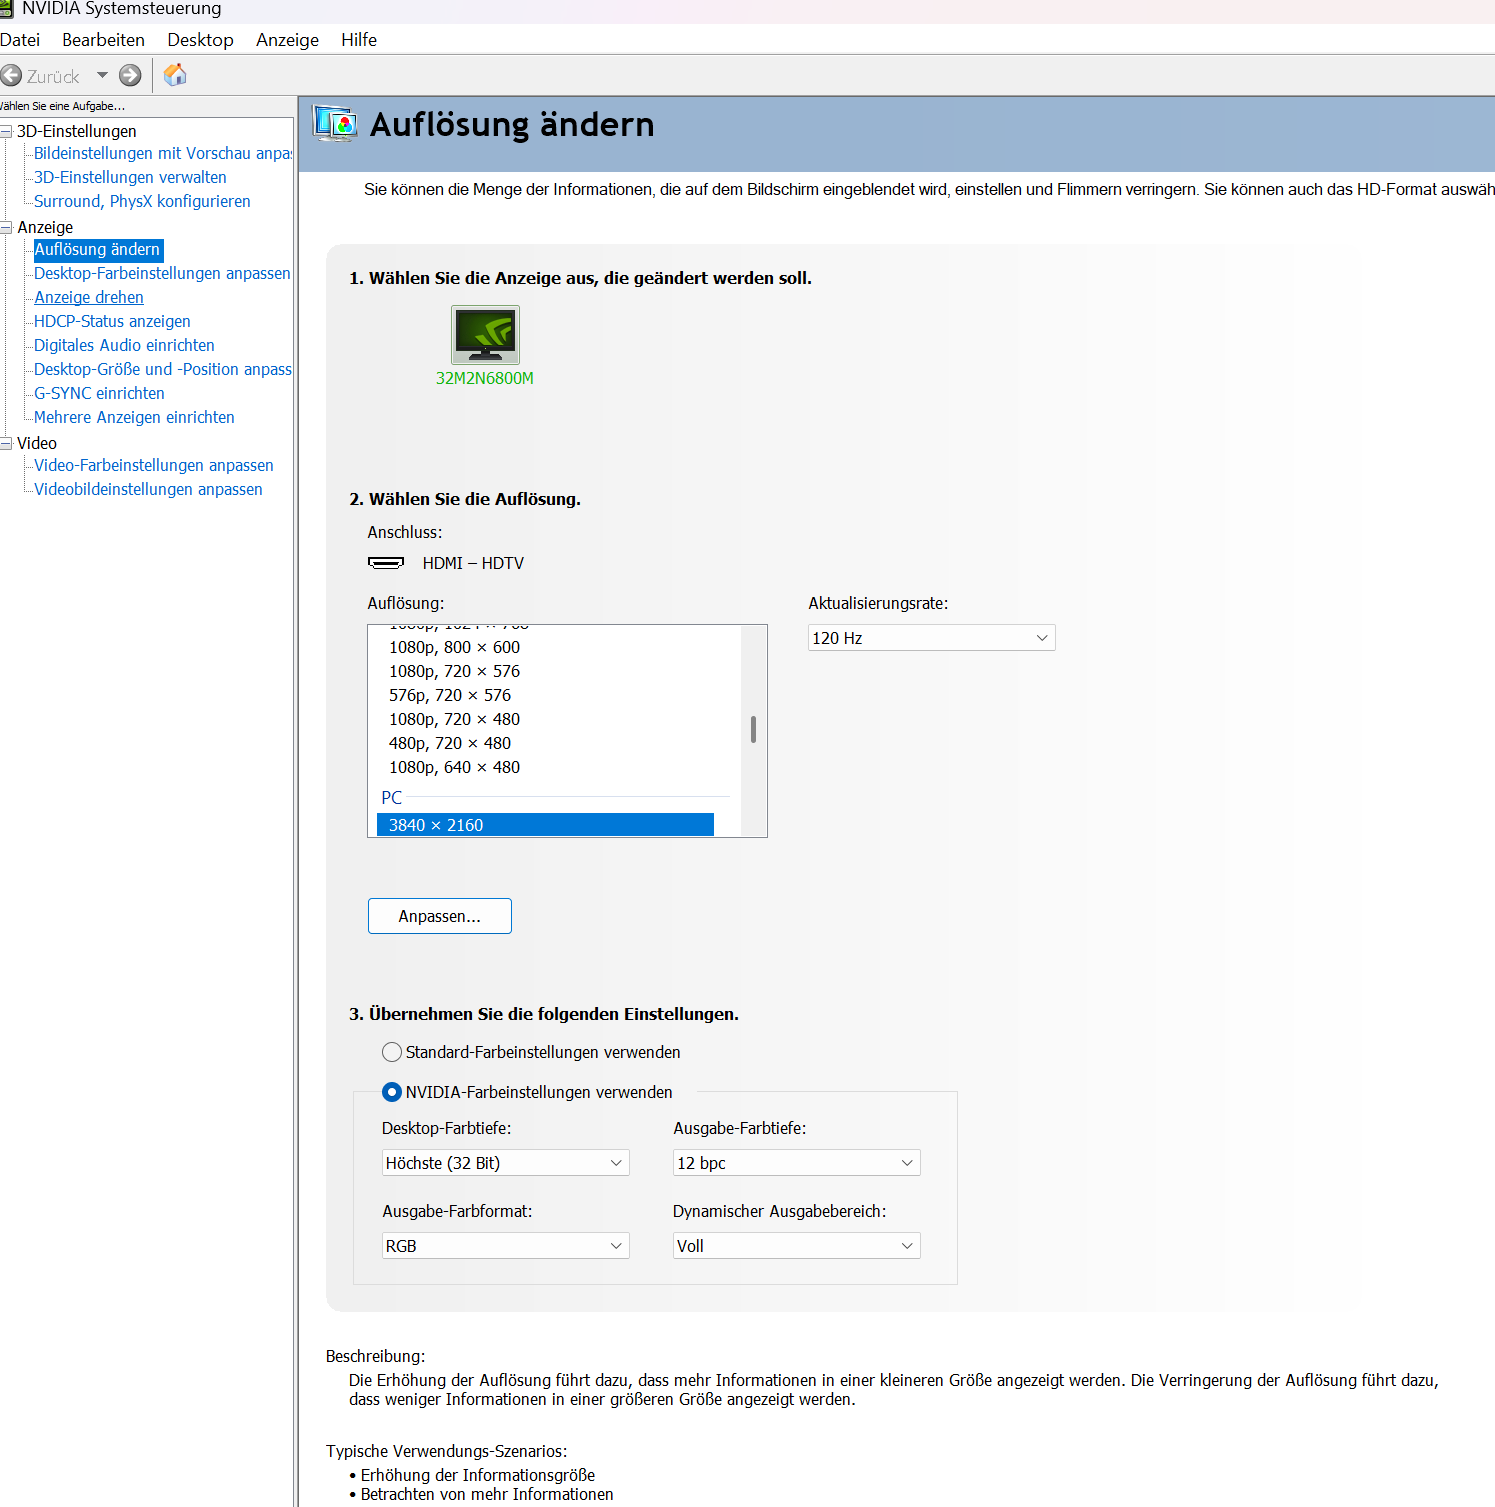
Task: Select resolution 1080p, 800 × 600
Action: (x=454, y=647)
